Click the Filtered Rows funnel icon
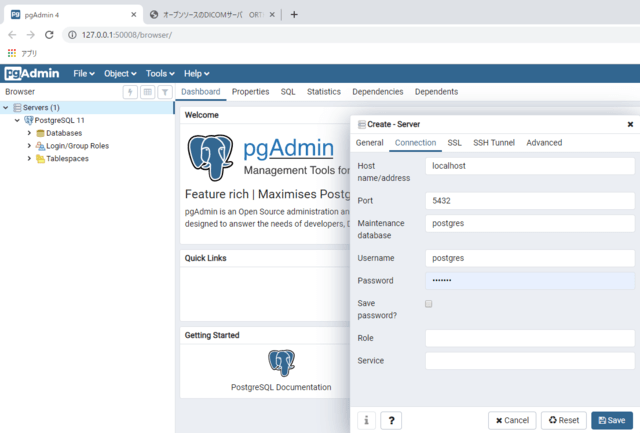 165,92
